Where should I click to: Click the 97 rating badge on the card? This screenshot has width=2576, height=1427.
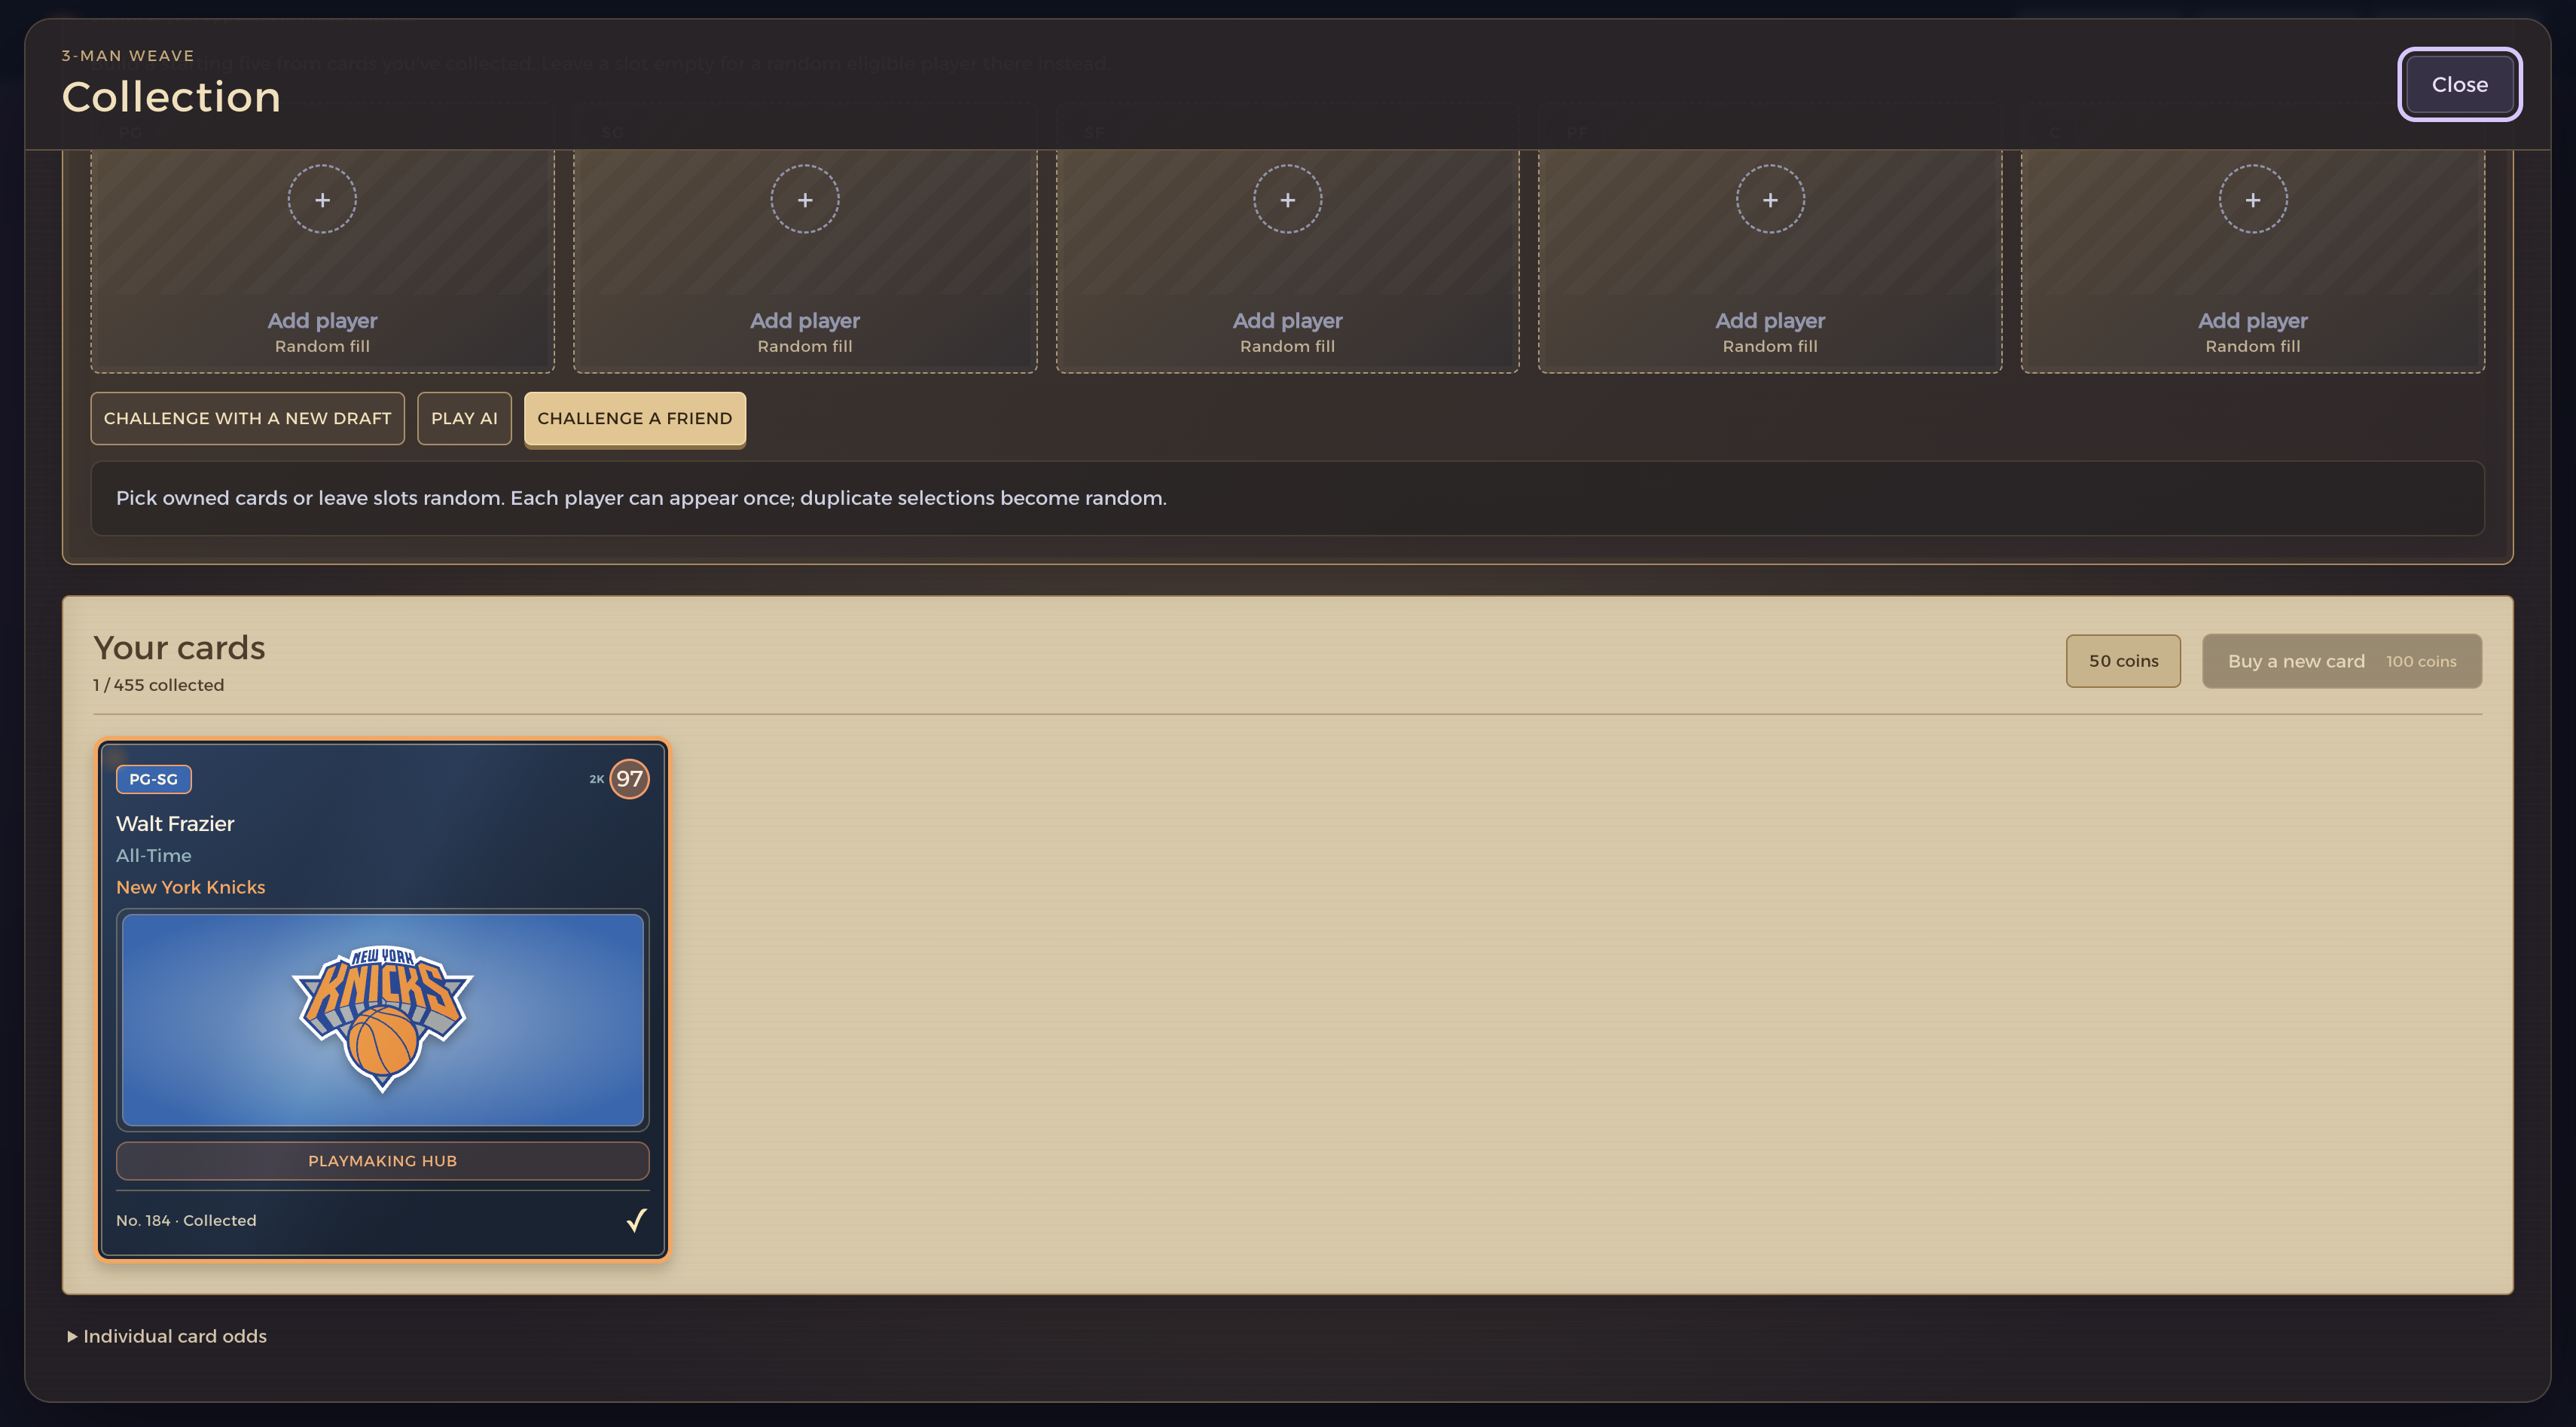coord(629,779)
